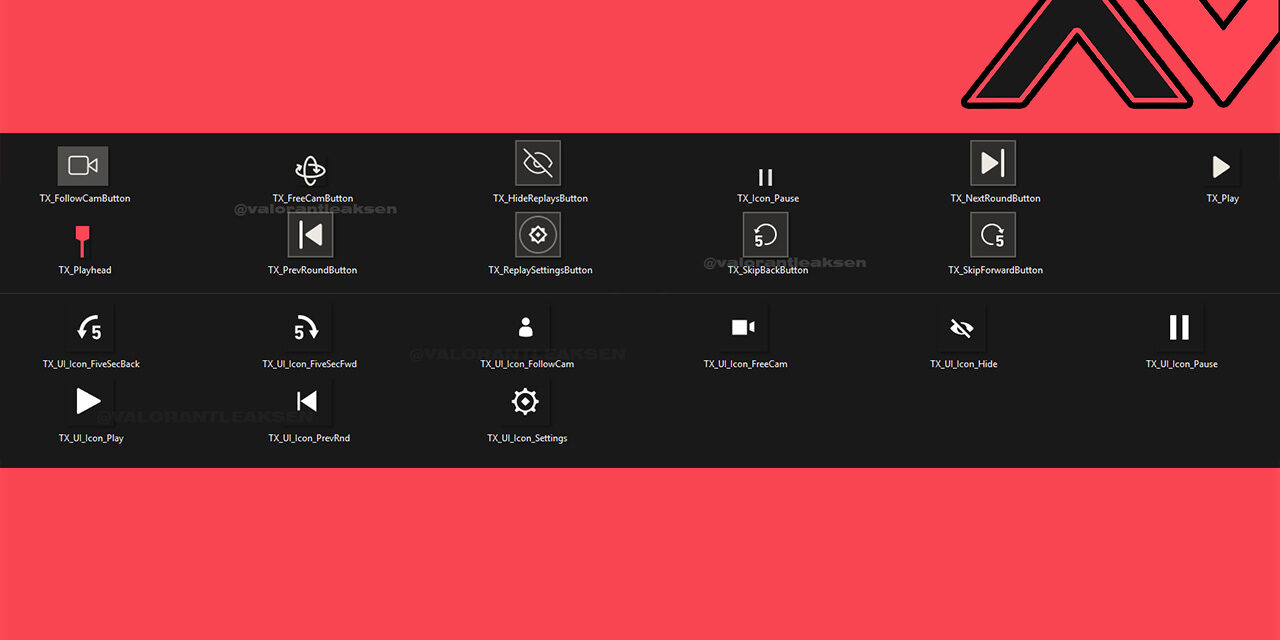Click the TX_UI_Icon_Play white triangle

tap(89, 401)
